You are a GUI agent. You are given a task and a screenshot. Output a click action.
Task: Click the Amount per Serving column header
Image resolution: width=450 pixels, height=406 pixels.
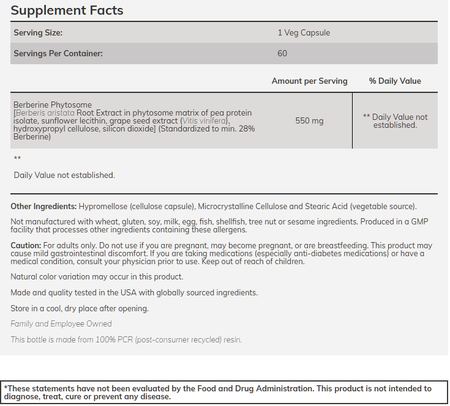pyautogui.click(x=309, y=81)
